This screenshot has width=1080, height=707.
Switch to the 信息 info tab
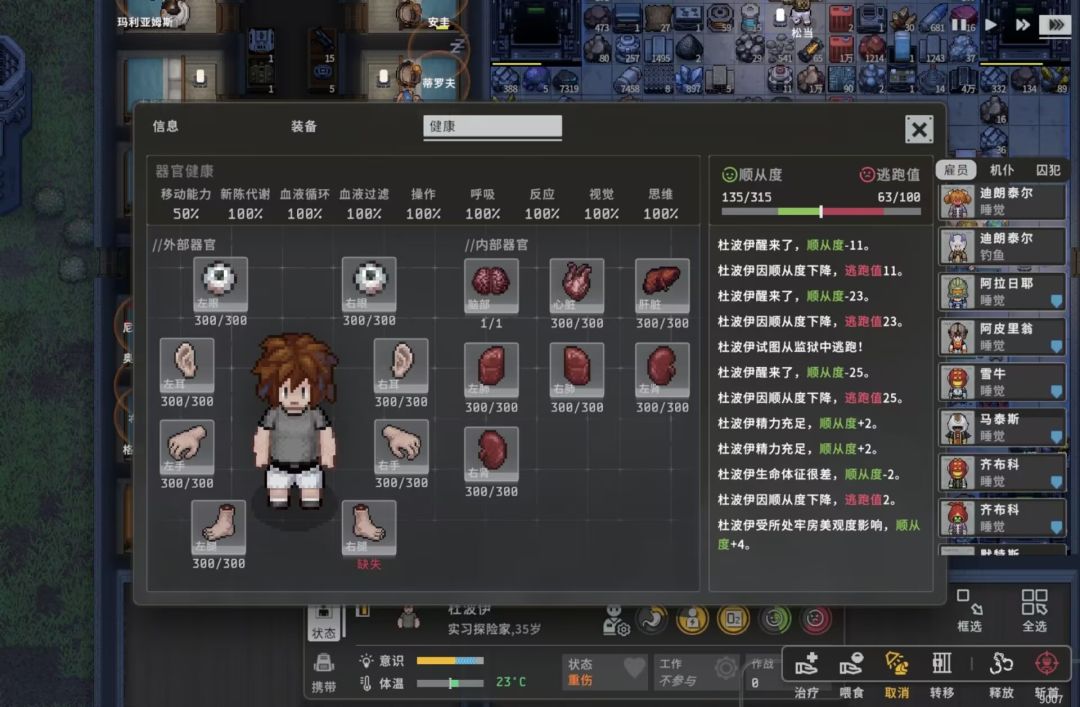pyautogui.click(x=165, y=126)
